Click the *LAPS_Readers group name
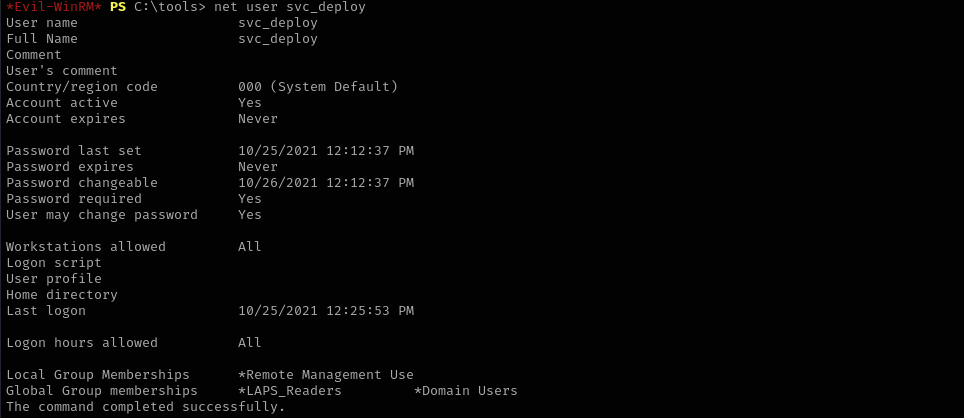Viewport: 964px width, 418px height. tap(290, 391)
